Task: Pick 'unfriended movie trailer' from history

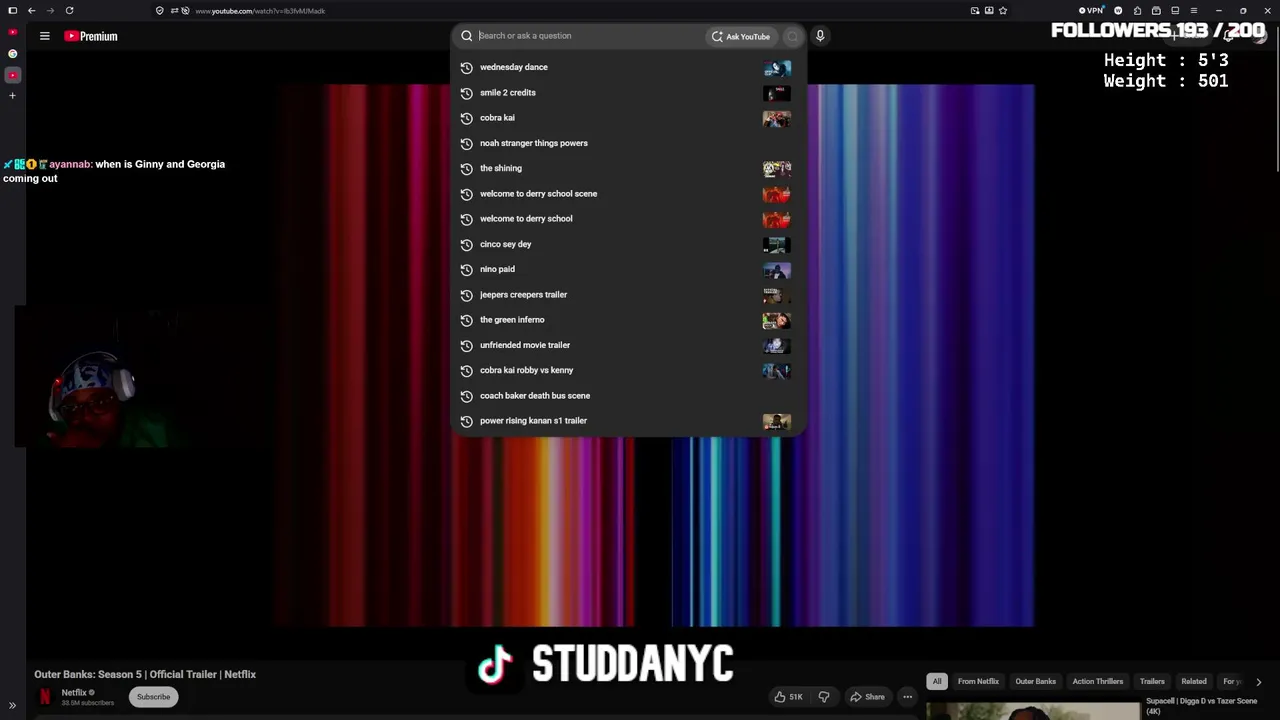Action: tap(628, 345)
